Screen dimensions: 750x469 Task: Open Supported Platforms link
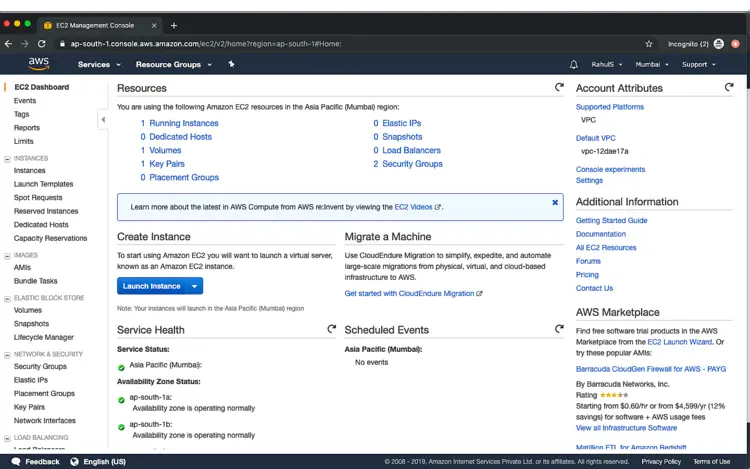610,107
